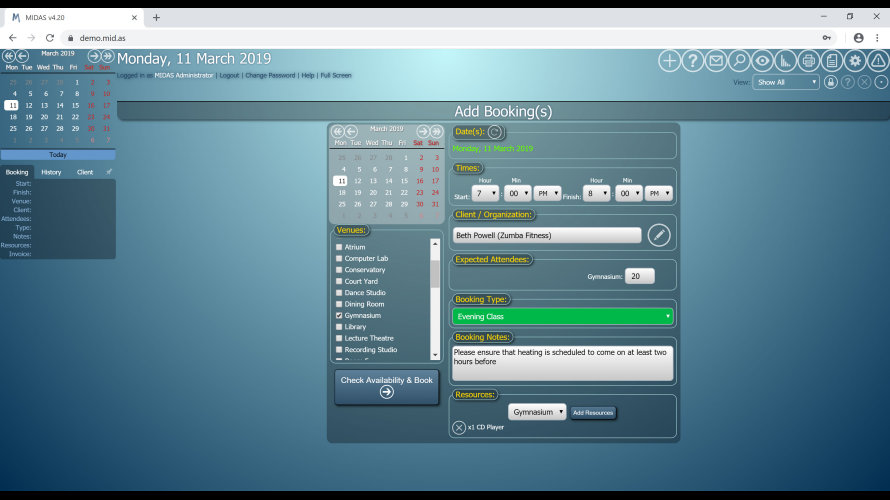Image resolution: width=890 pixels, height=500 pixels.
Task: Open a new browser tab
Action: click(156, 18)
